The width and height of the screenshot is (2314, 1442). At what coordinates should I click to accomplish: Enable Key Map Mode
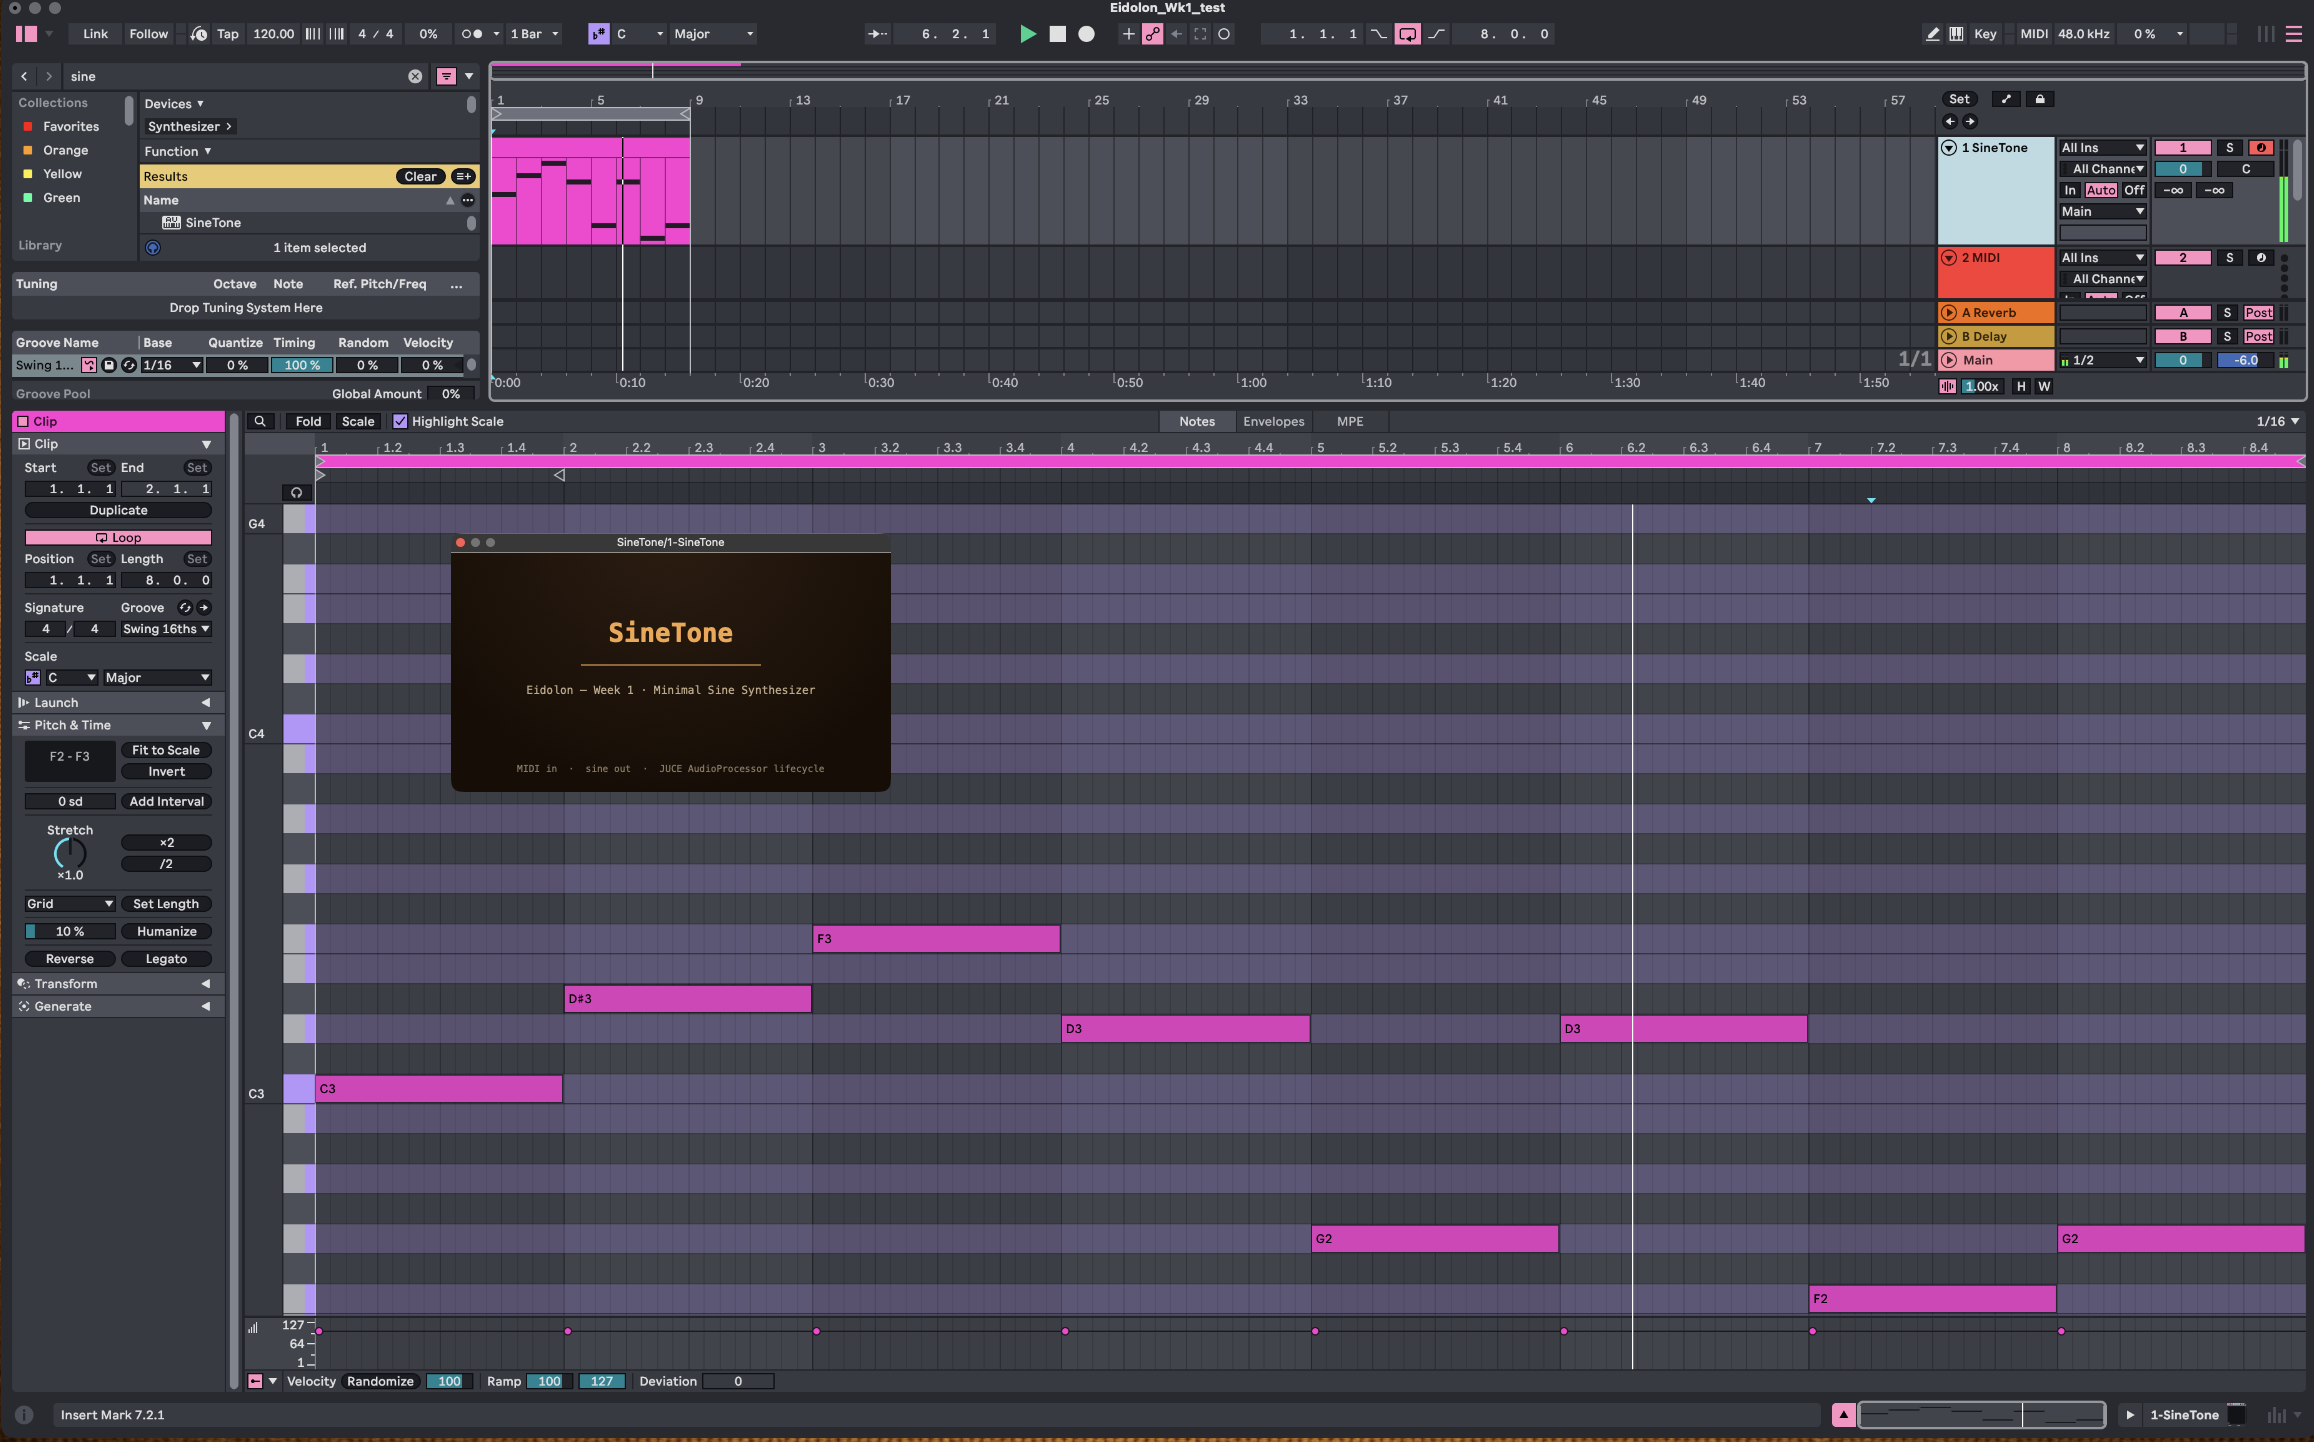click(1985, 34)
